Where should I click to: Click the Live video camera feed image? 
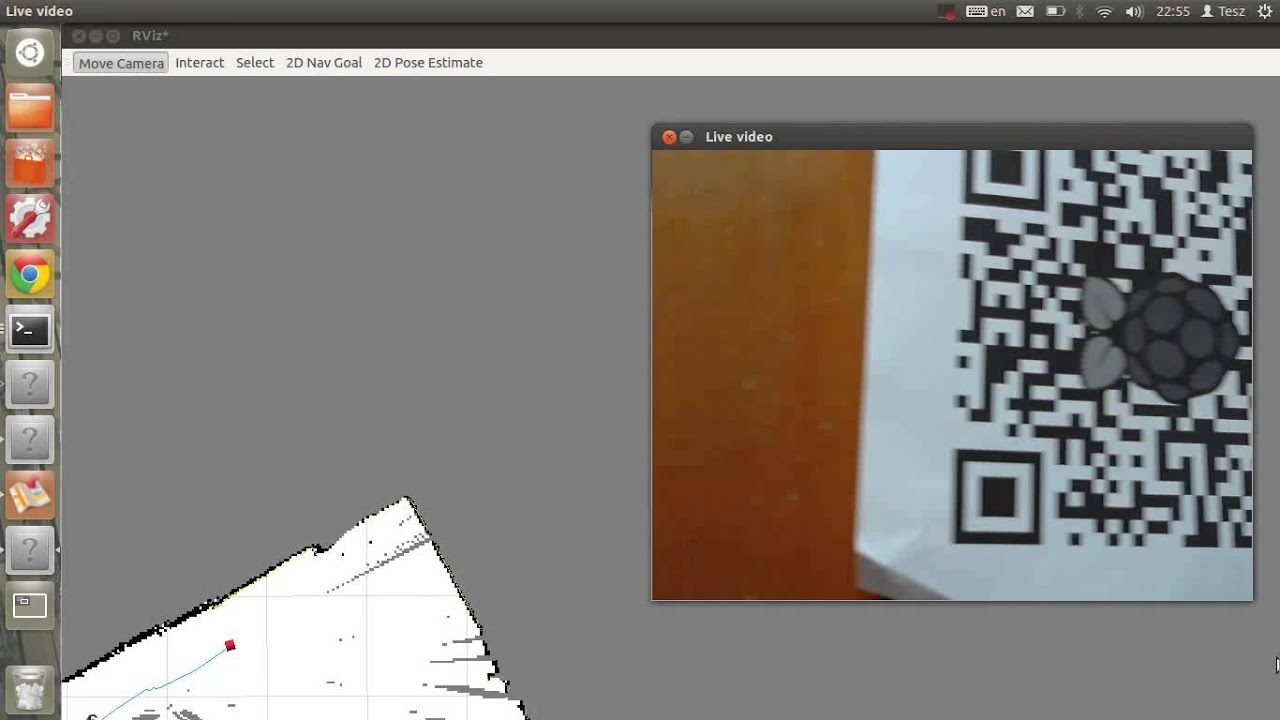(952, 375)
